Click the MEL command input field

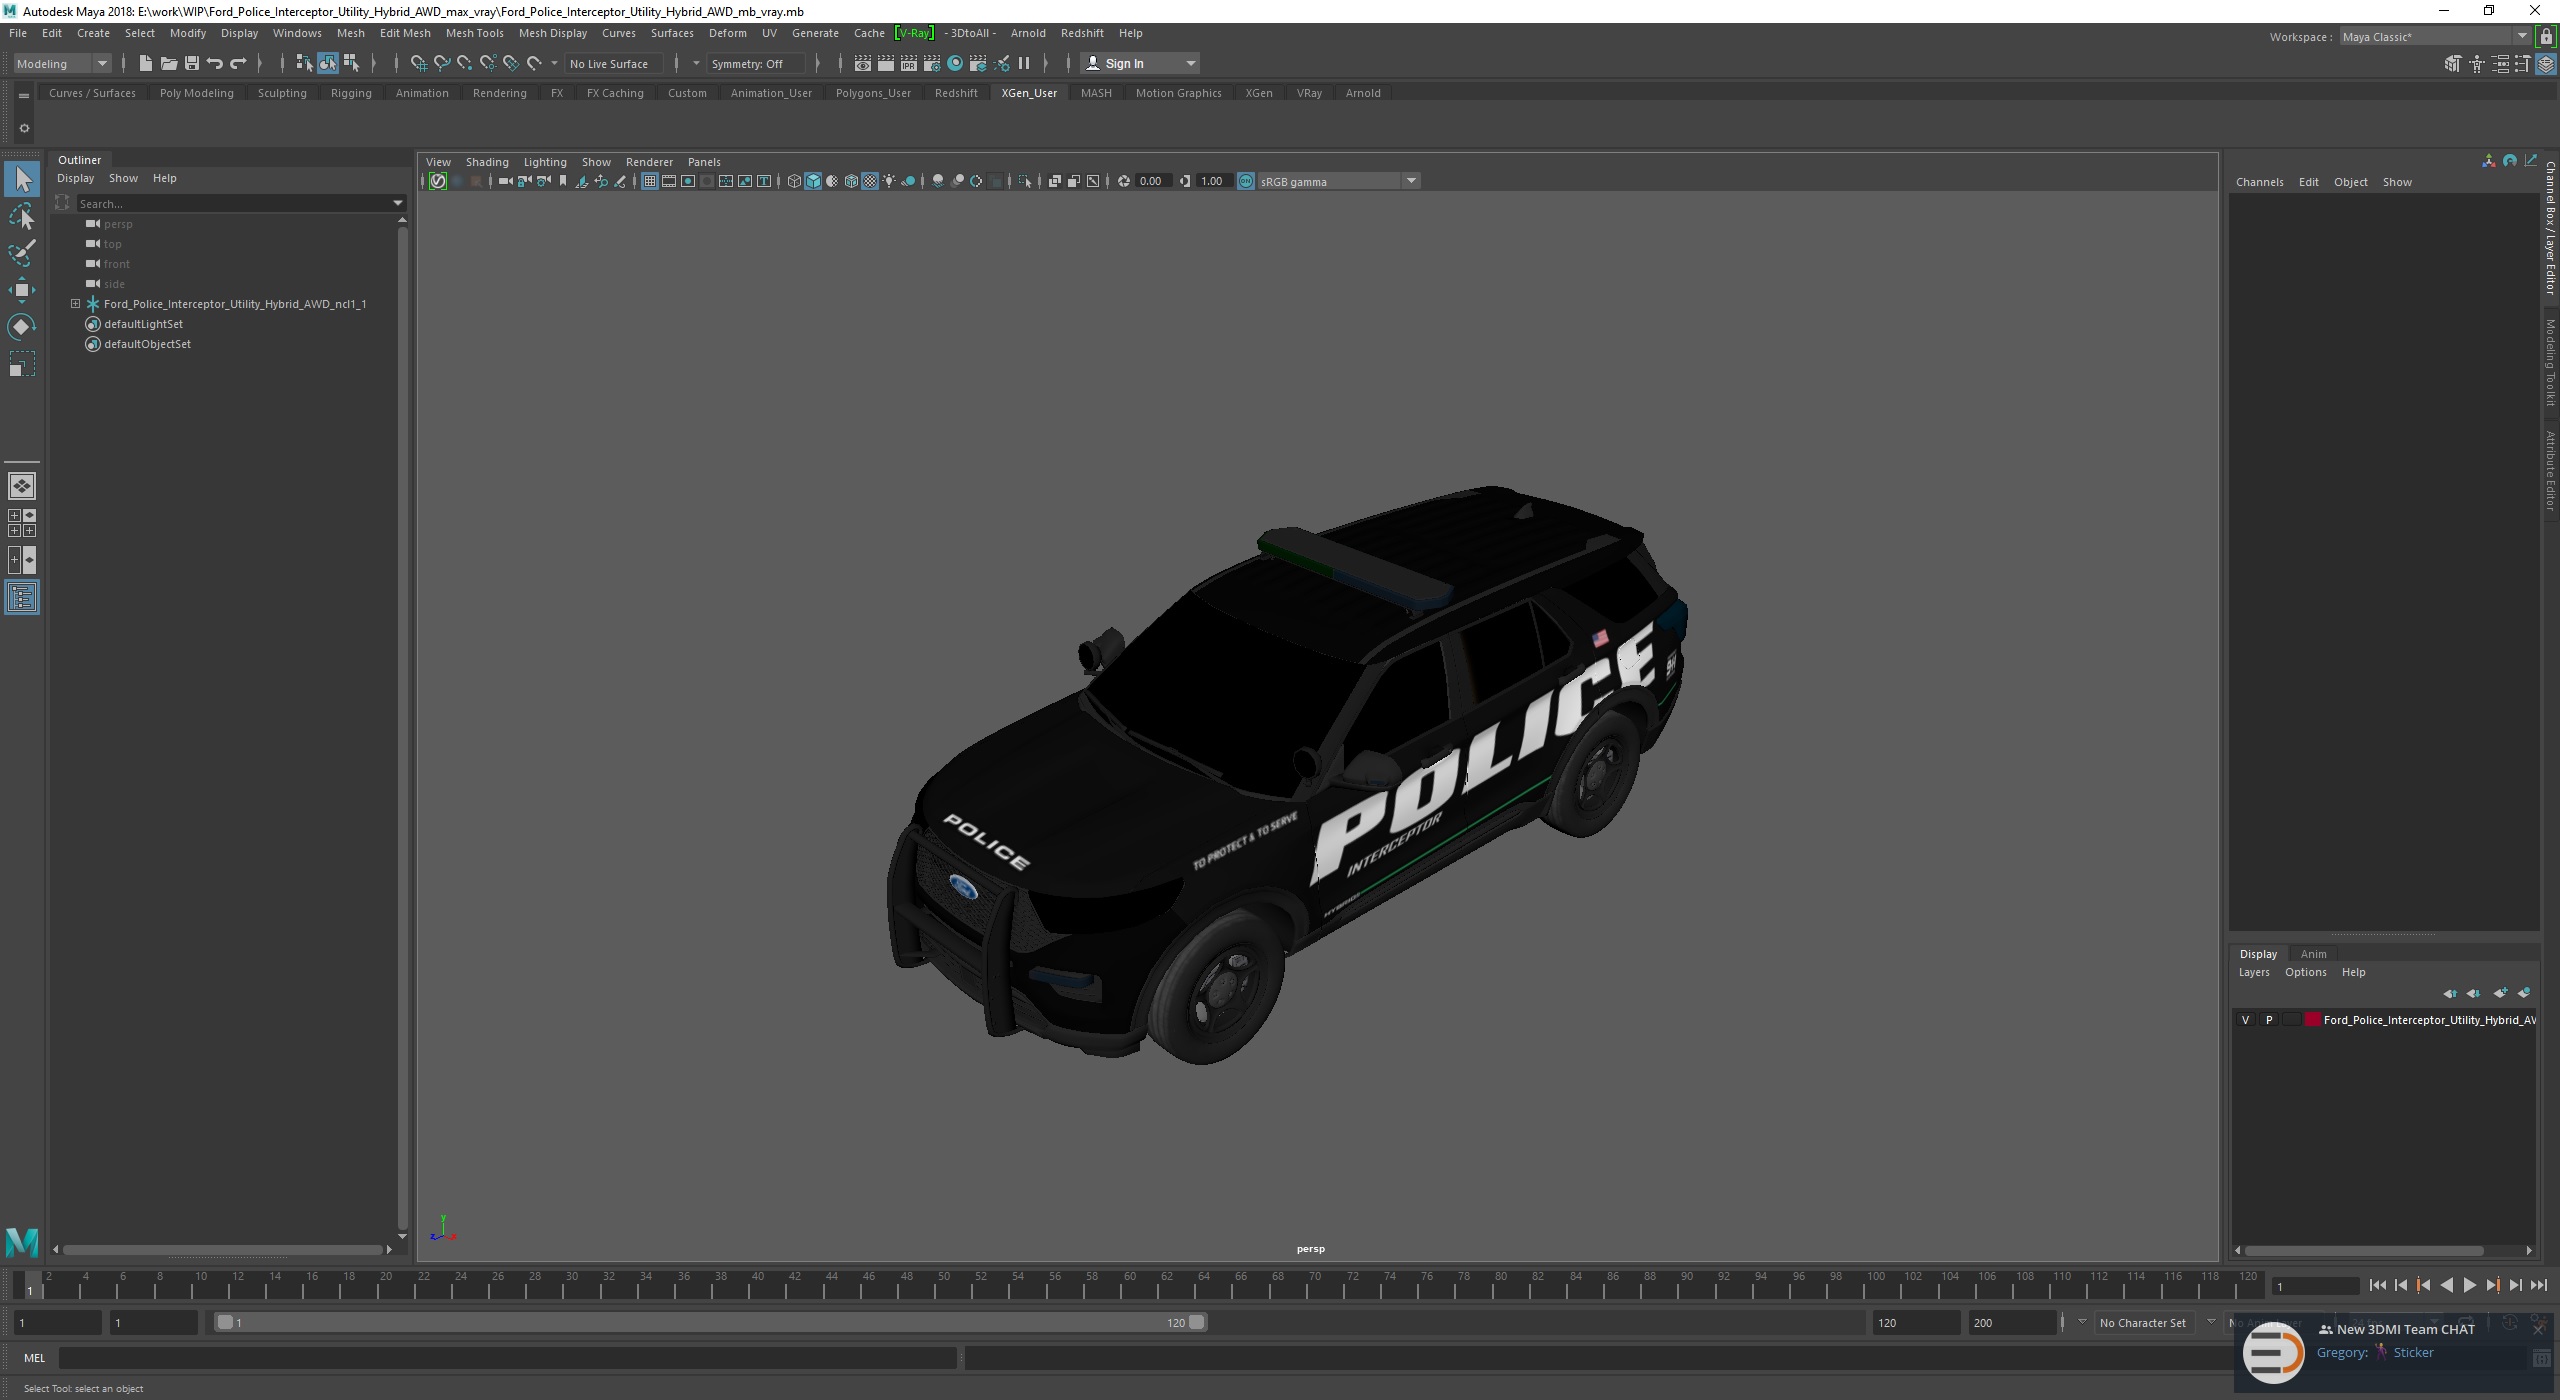pos(508,1358)
